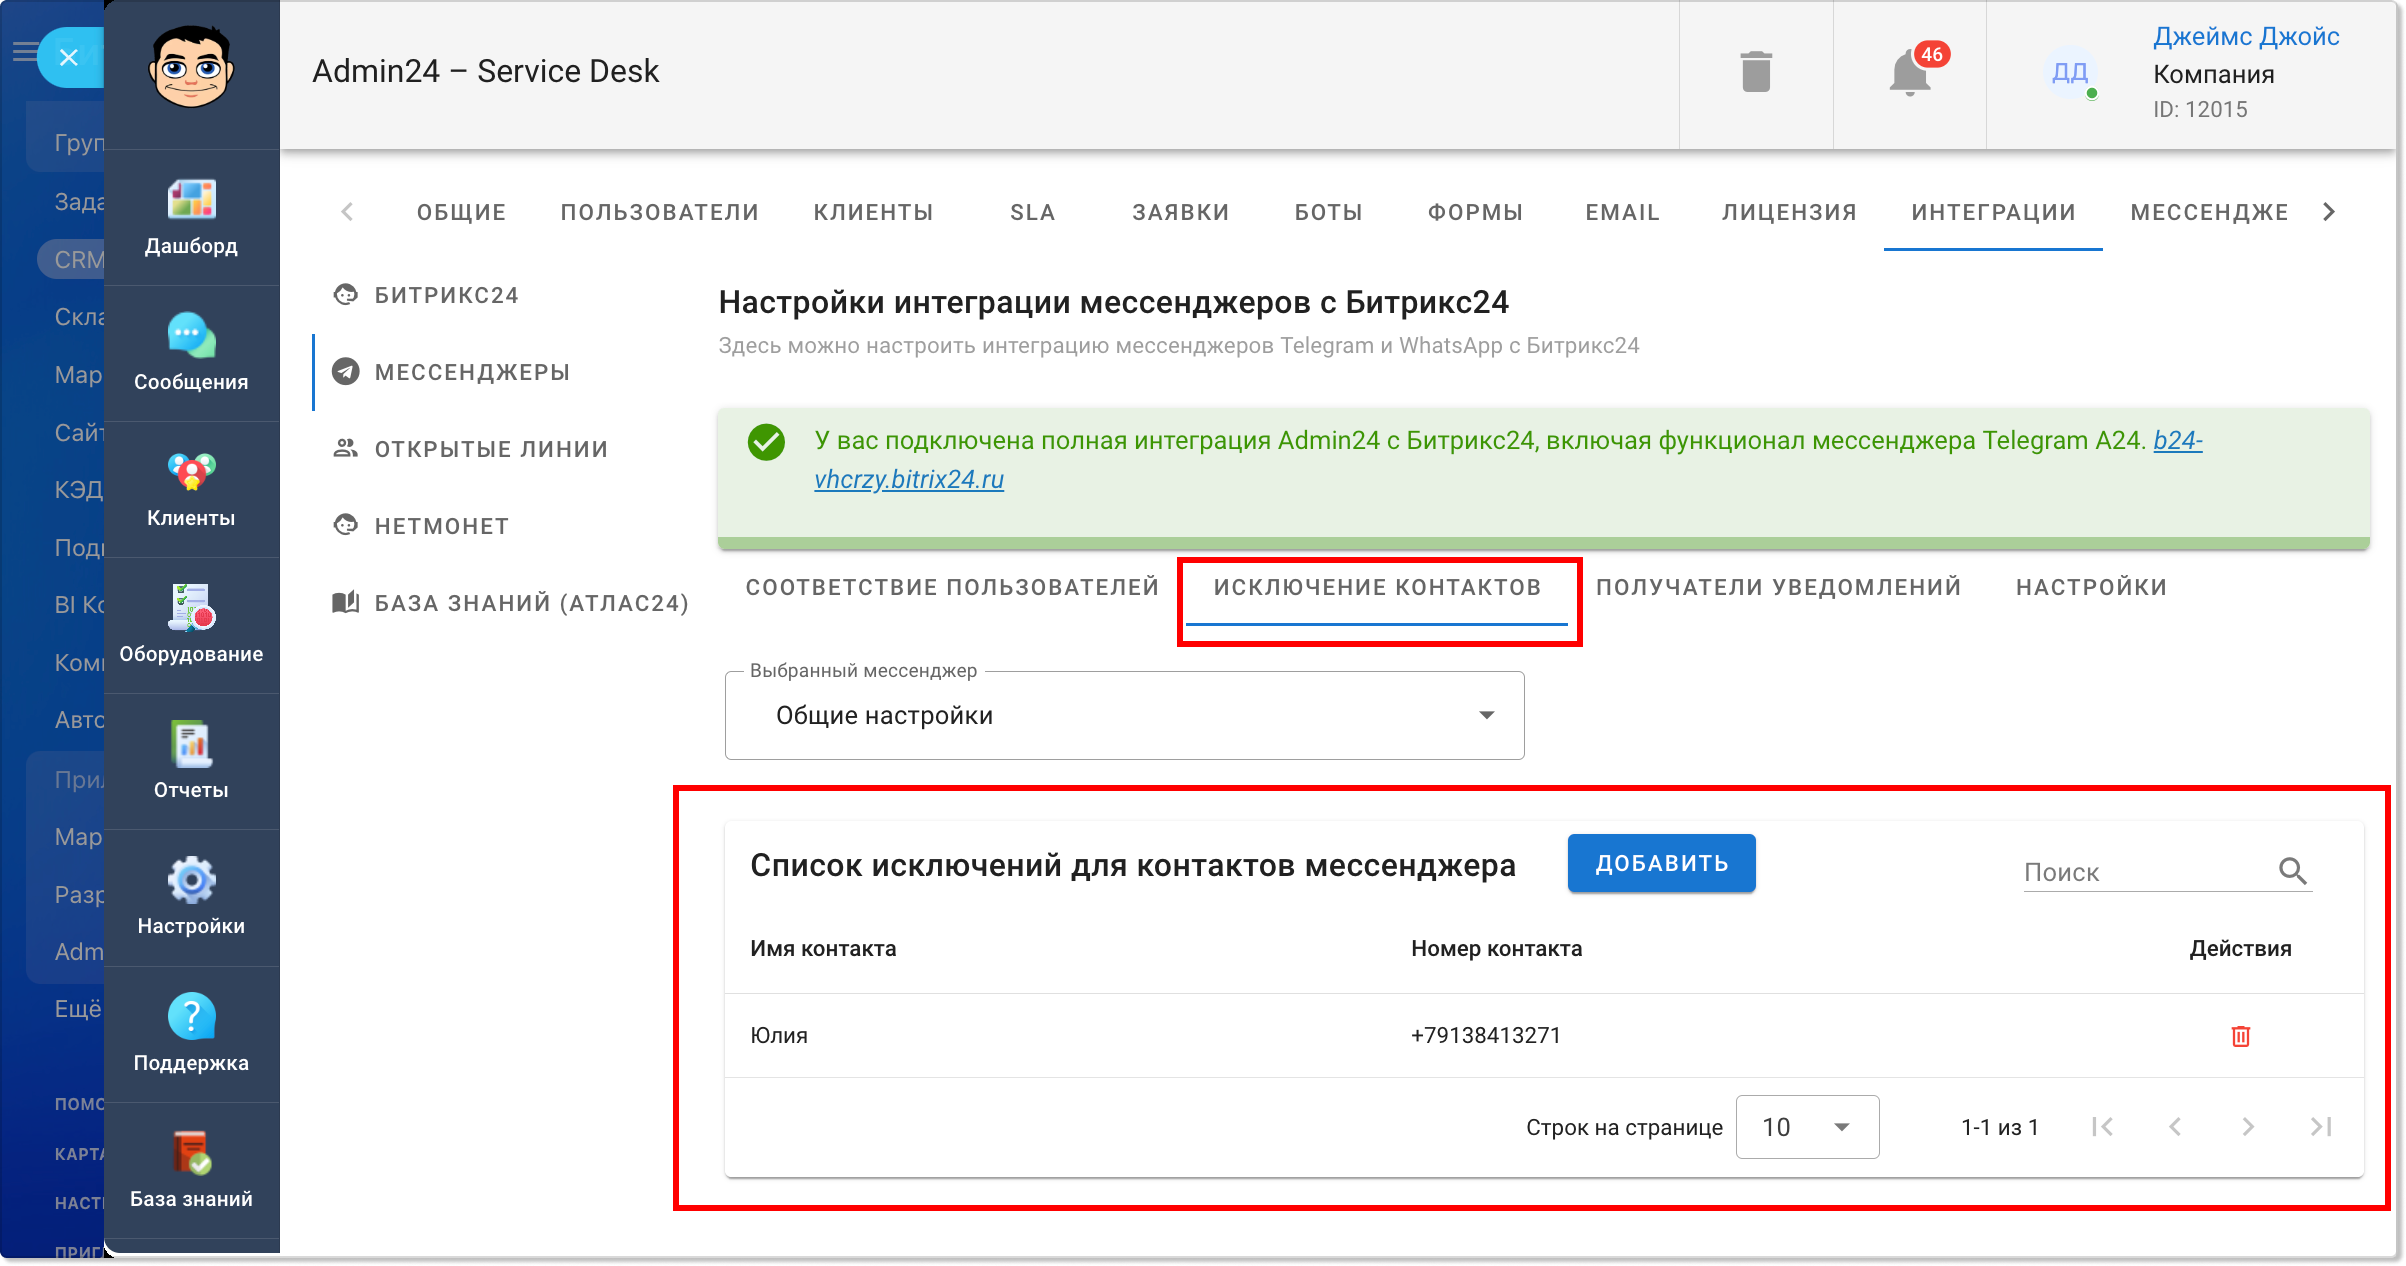The width and height of the screenshot is (2406, 1266).
Task: Open the Настройки gear icon
Action: click(191, 880)
